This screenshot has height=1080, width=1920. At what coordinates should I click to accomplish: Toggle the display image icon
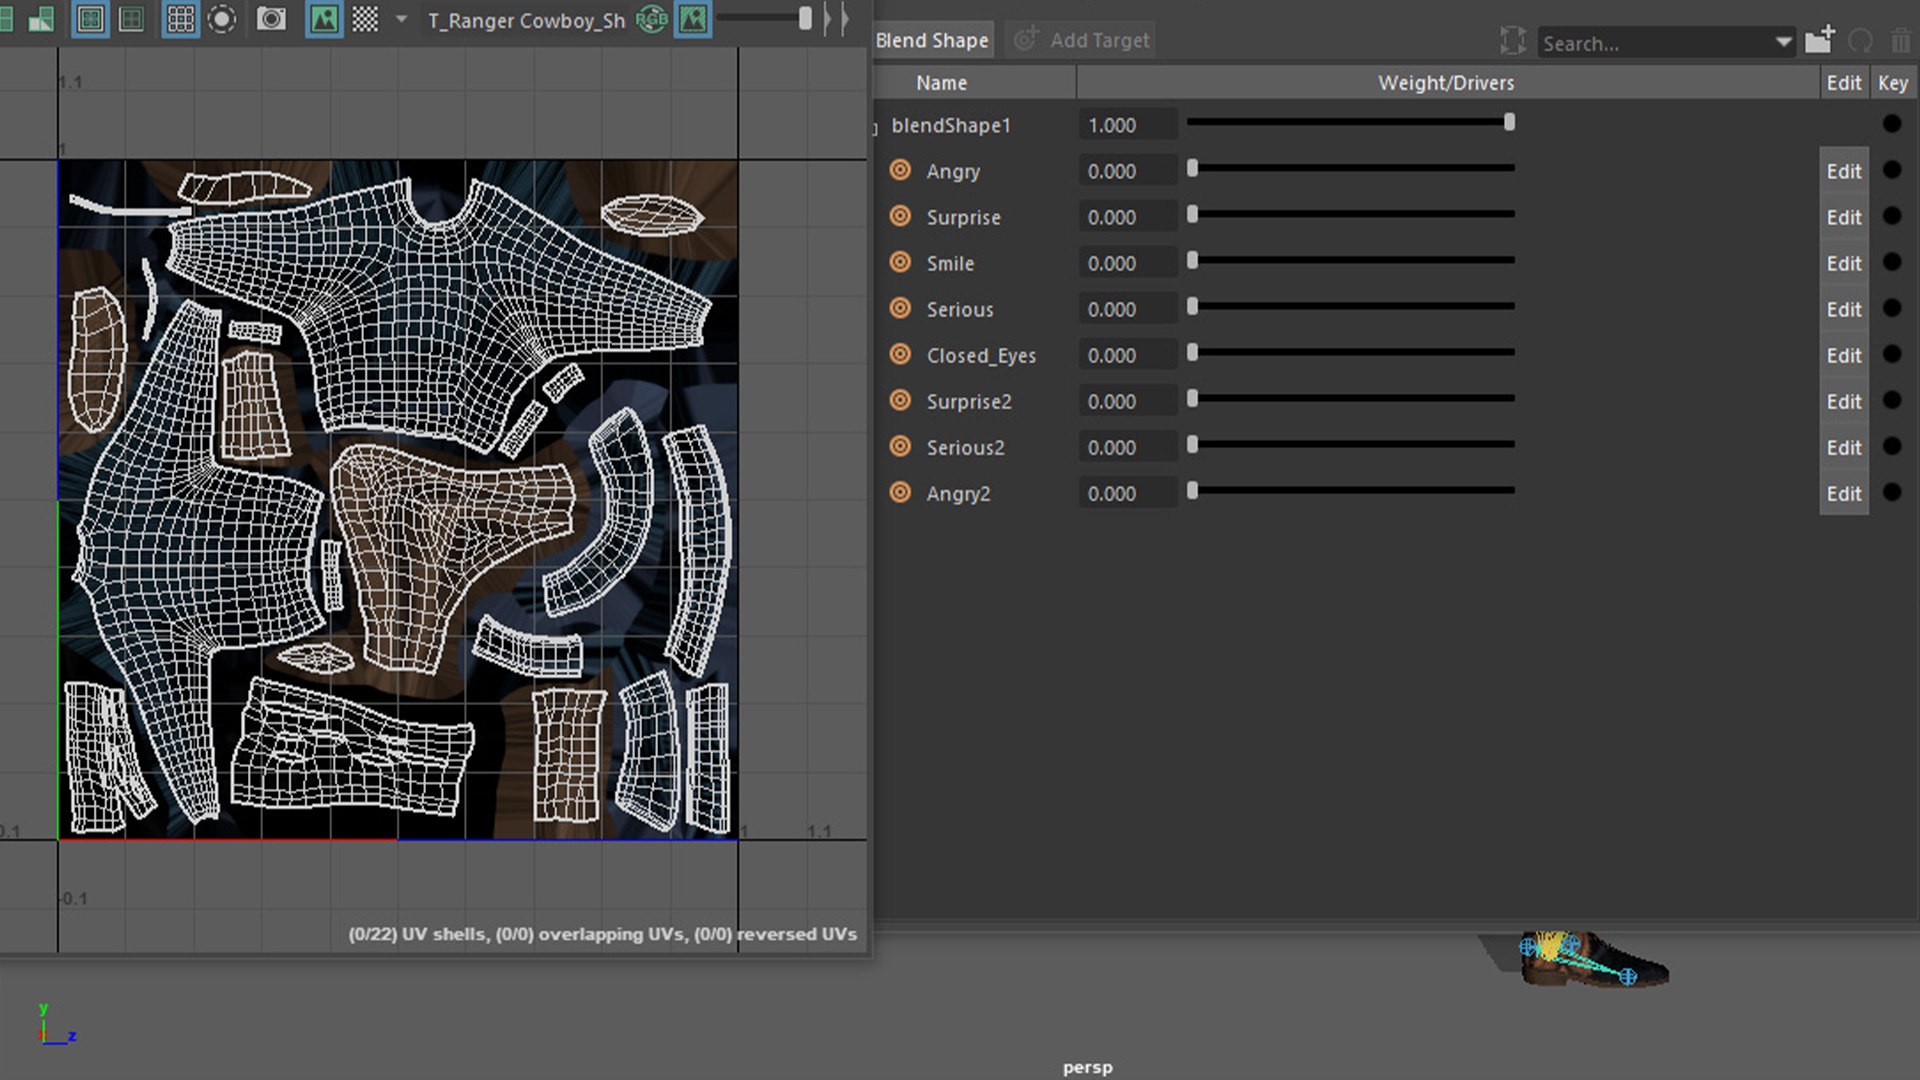324,19
